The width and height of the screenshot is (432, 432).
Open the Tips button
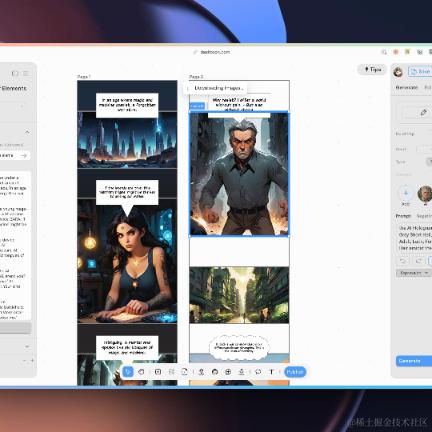tap(372, 69)
